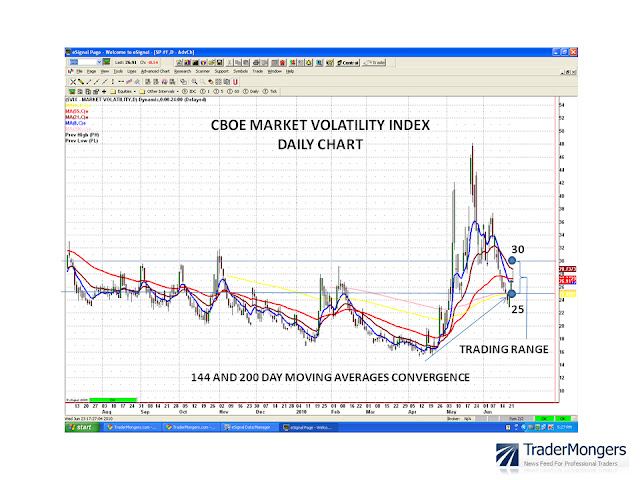Click the open folder toolbar icon
Screen dimensions: 640x480
point(211,62)
